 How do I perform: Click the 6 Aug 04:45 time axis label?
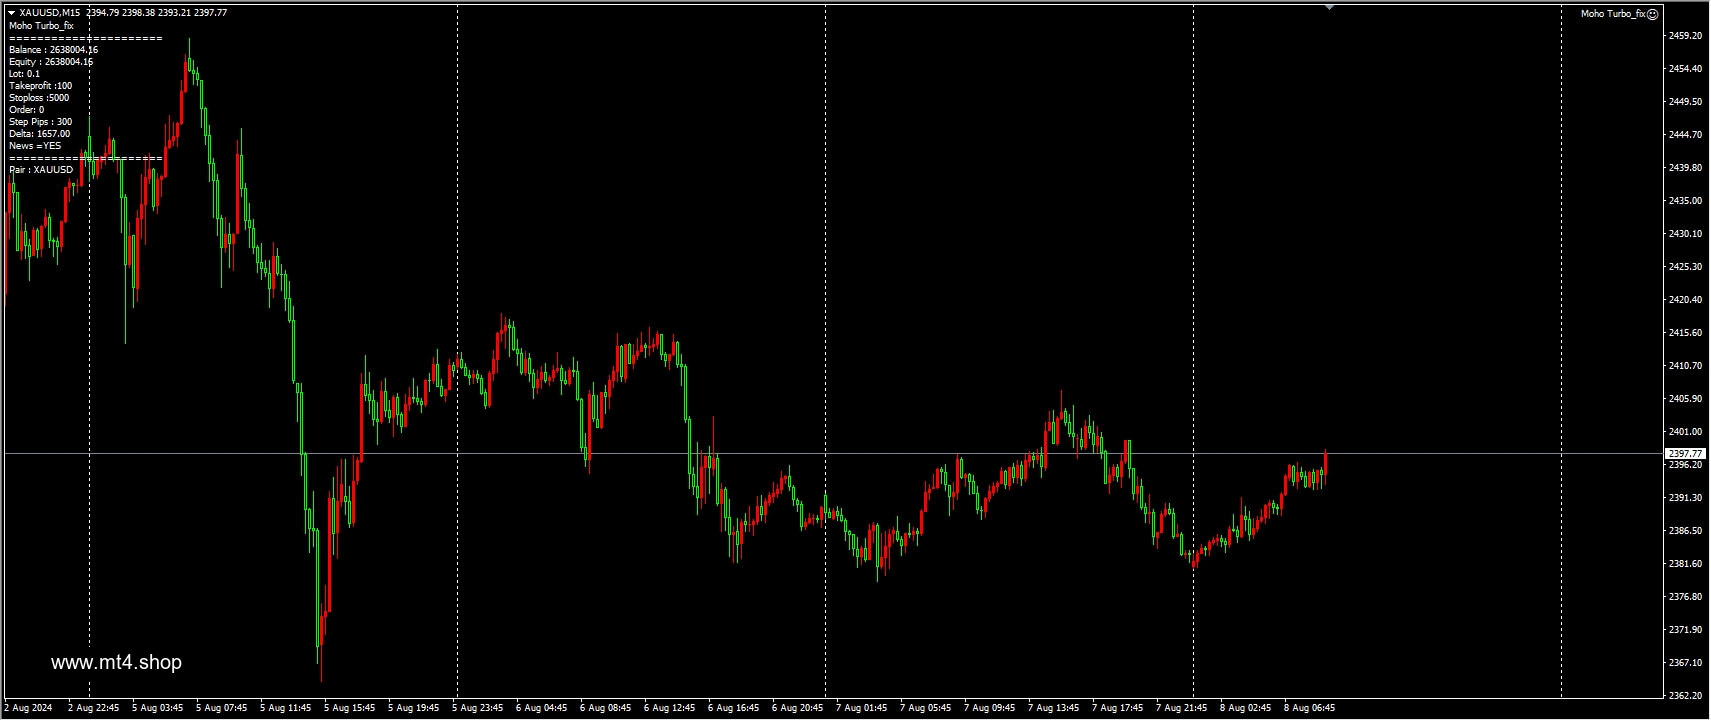click(542, 709)
